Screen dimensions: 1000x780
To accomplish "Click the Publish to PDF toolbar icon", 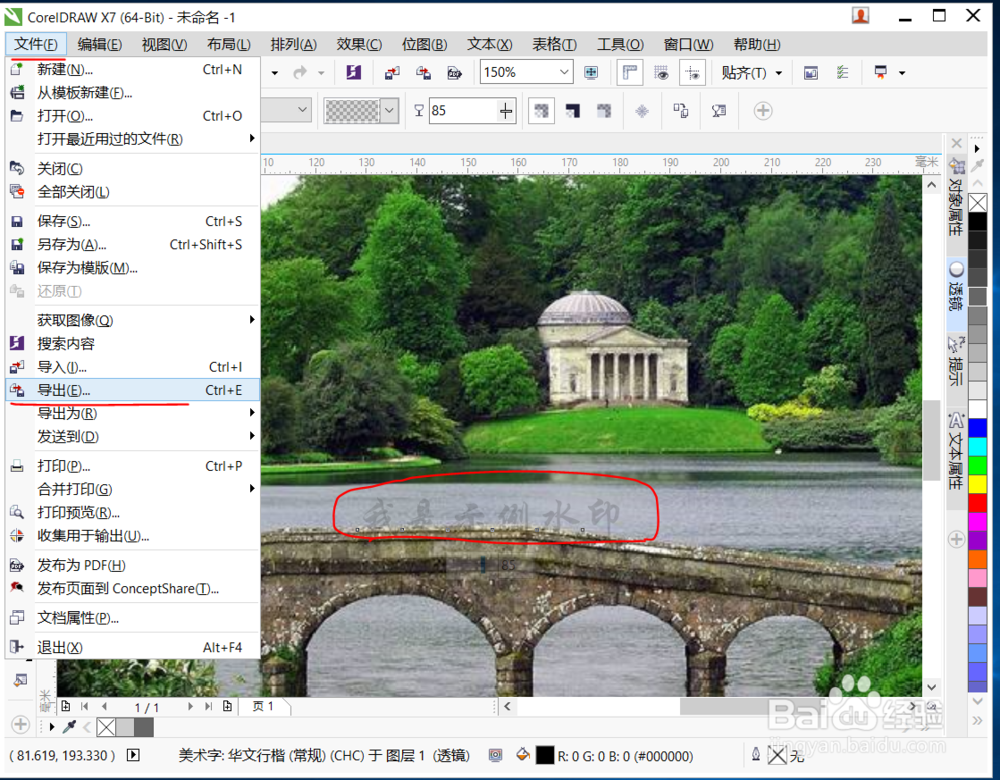I will point(455,73).
